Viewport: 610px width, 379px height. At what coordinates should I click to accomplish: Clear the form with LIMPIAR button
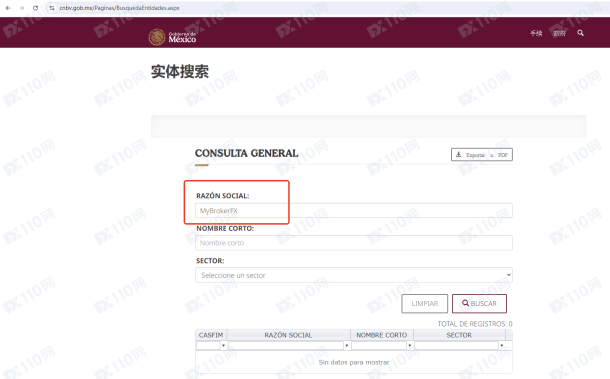(x=424, y=304)
